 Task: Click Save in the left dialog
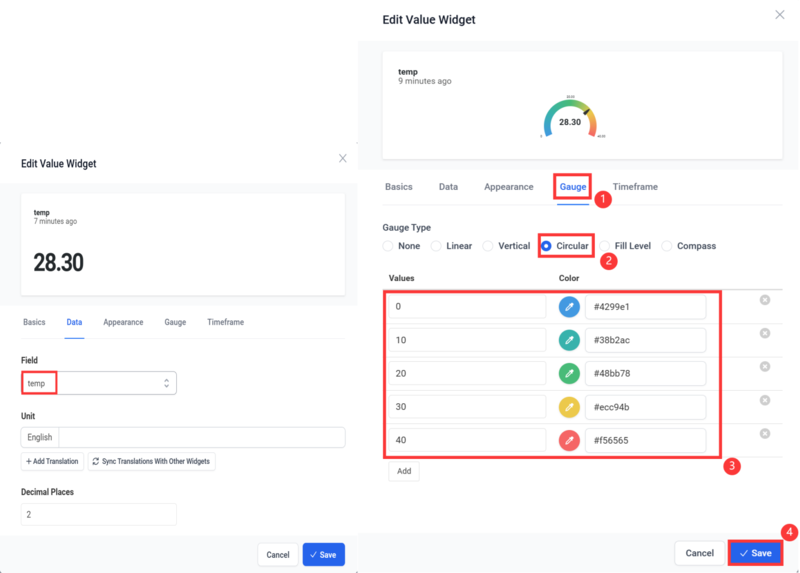(x=323, y=555)
